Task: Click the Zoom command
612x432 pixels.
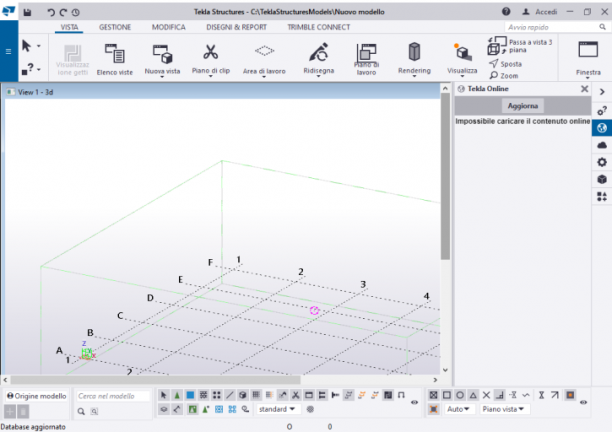Action: 504,75
